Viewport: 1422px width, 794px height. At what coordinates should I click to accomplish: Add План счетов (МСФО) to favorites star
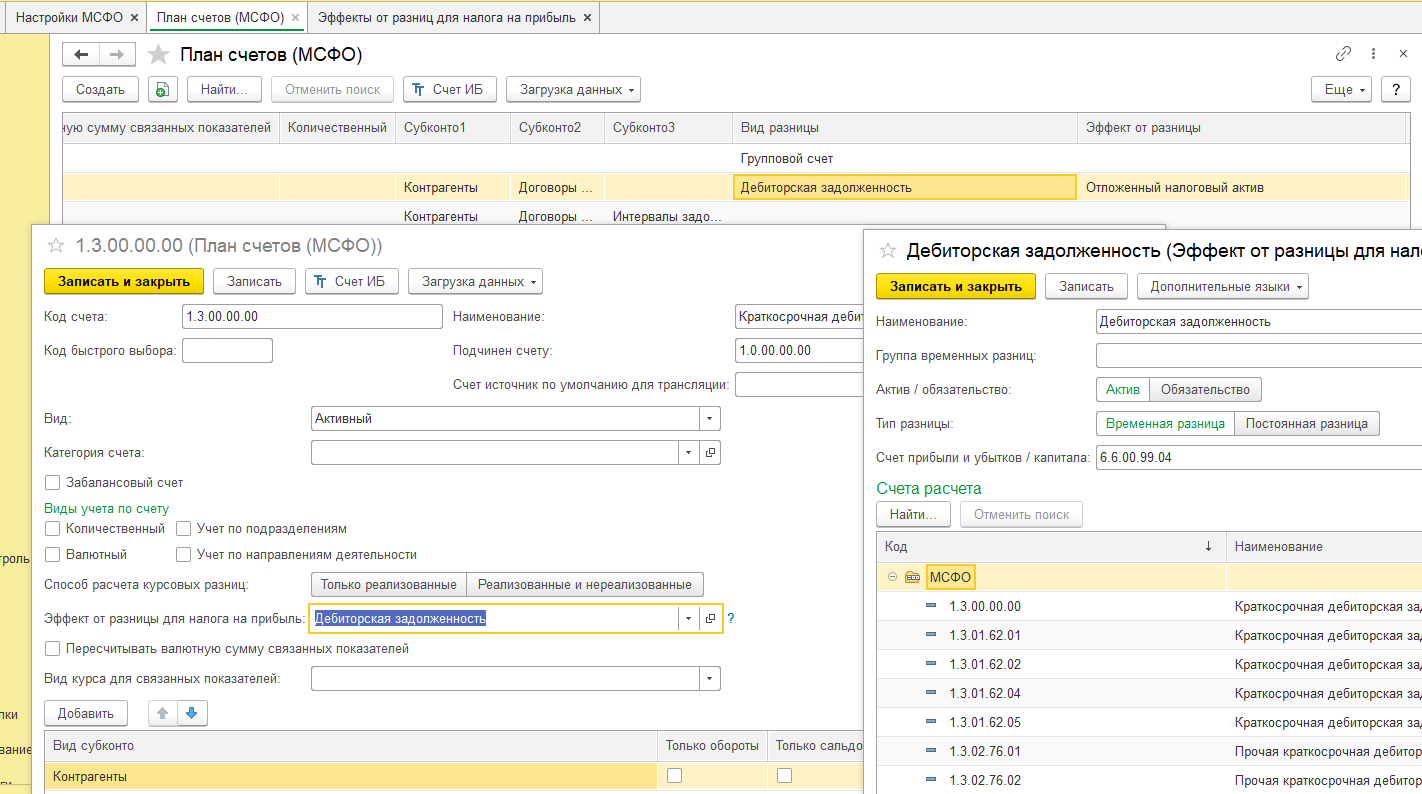click(157, 55)
